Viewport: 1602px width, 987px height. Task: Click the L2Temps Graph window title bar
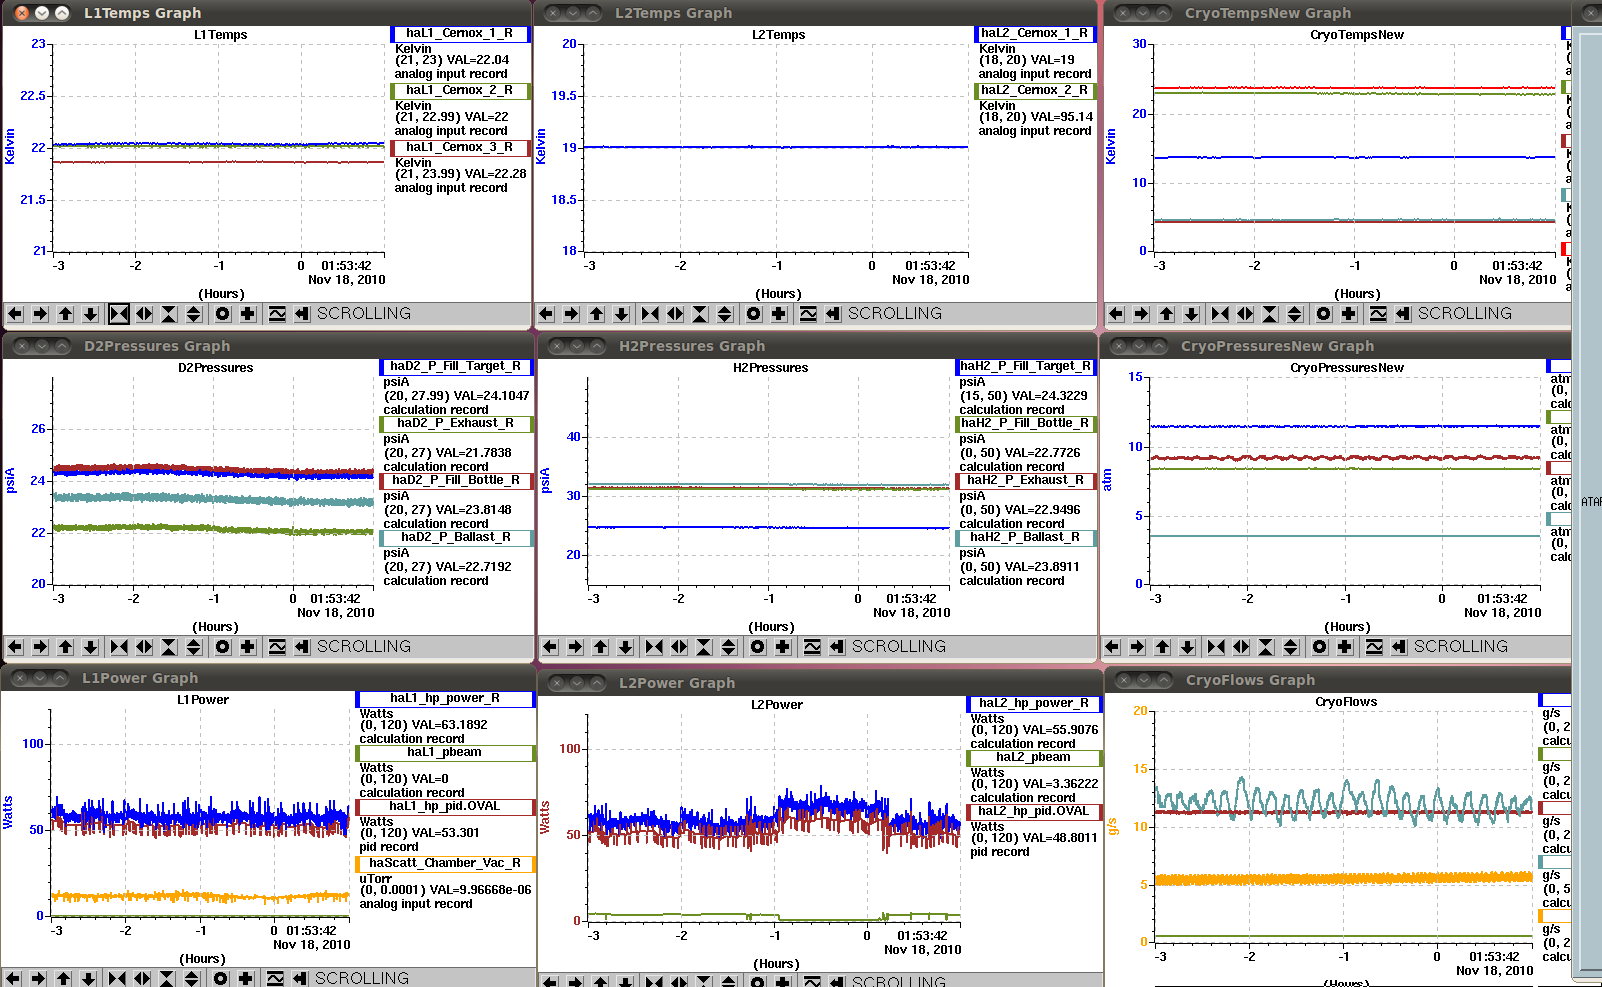817,13
